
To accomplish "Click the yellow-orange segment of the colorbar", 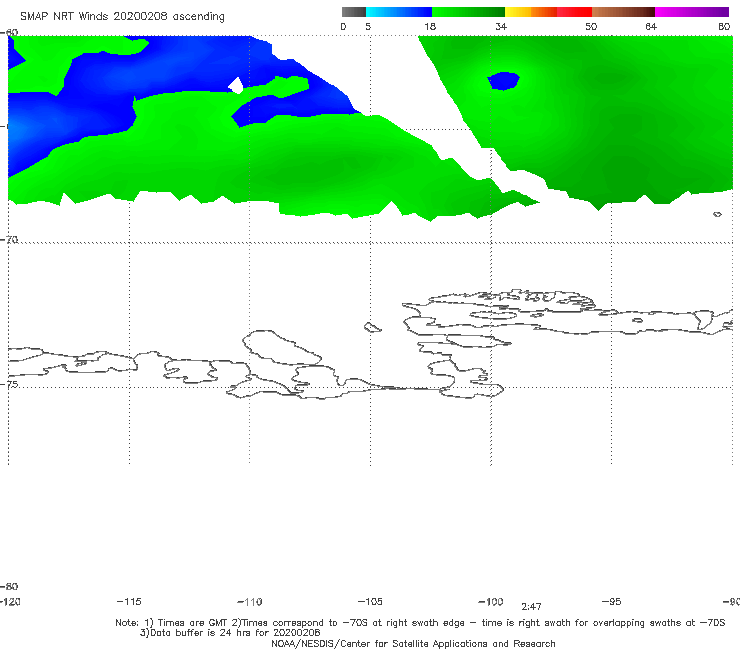I will point(531,12).
